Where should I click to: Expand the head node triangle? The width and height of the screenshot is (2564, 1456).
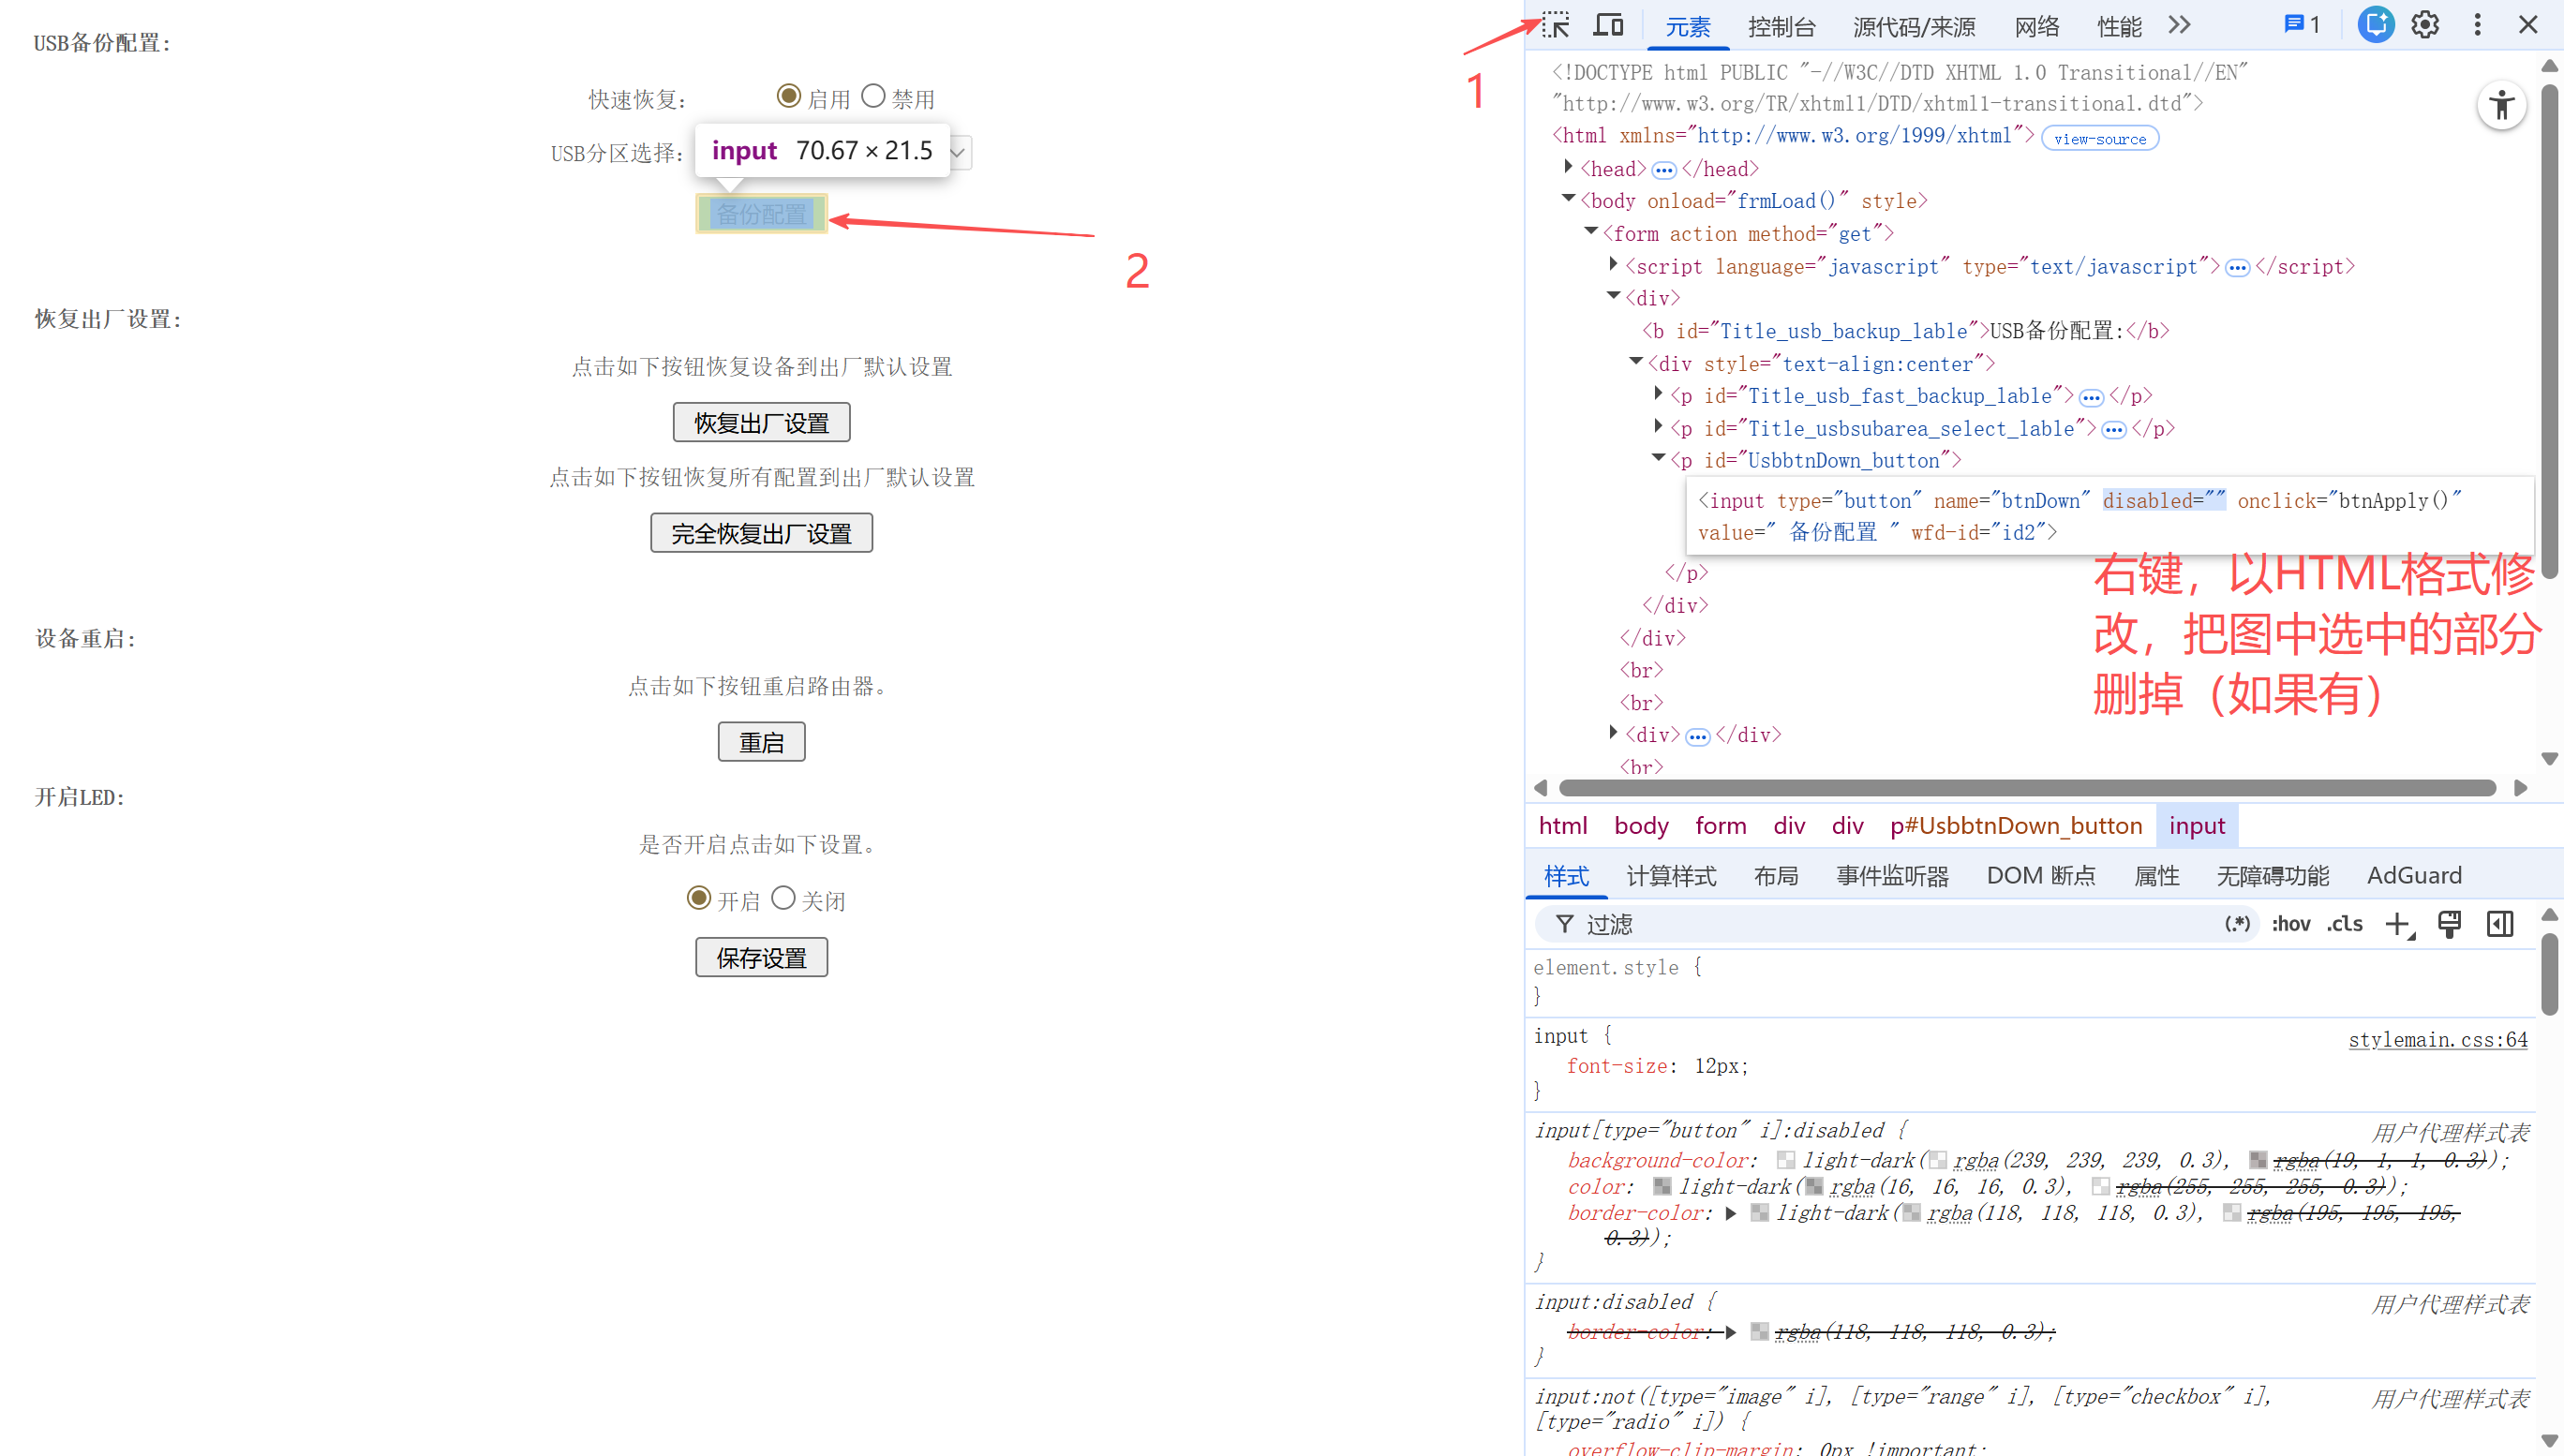click(x=1568, y=167)
